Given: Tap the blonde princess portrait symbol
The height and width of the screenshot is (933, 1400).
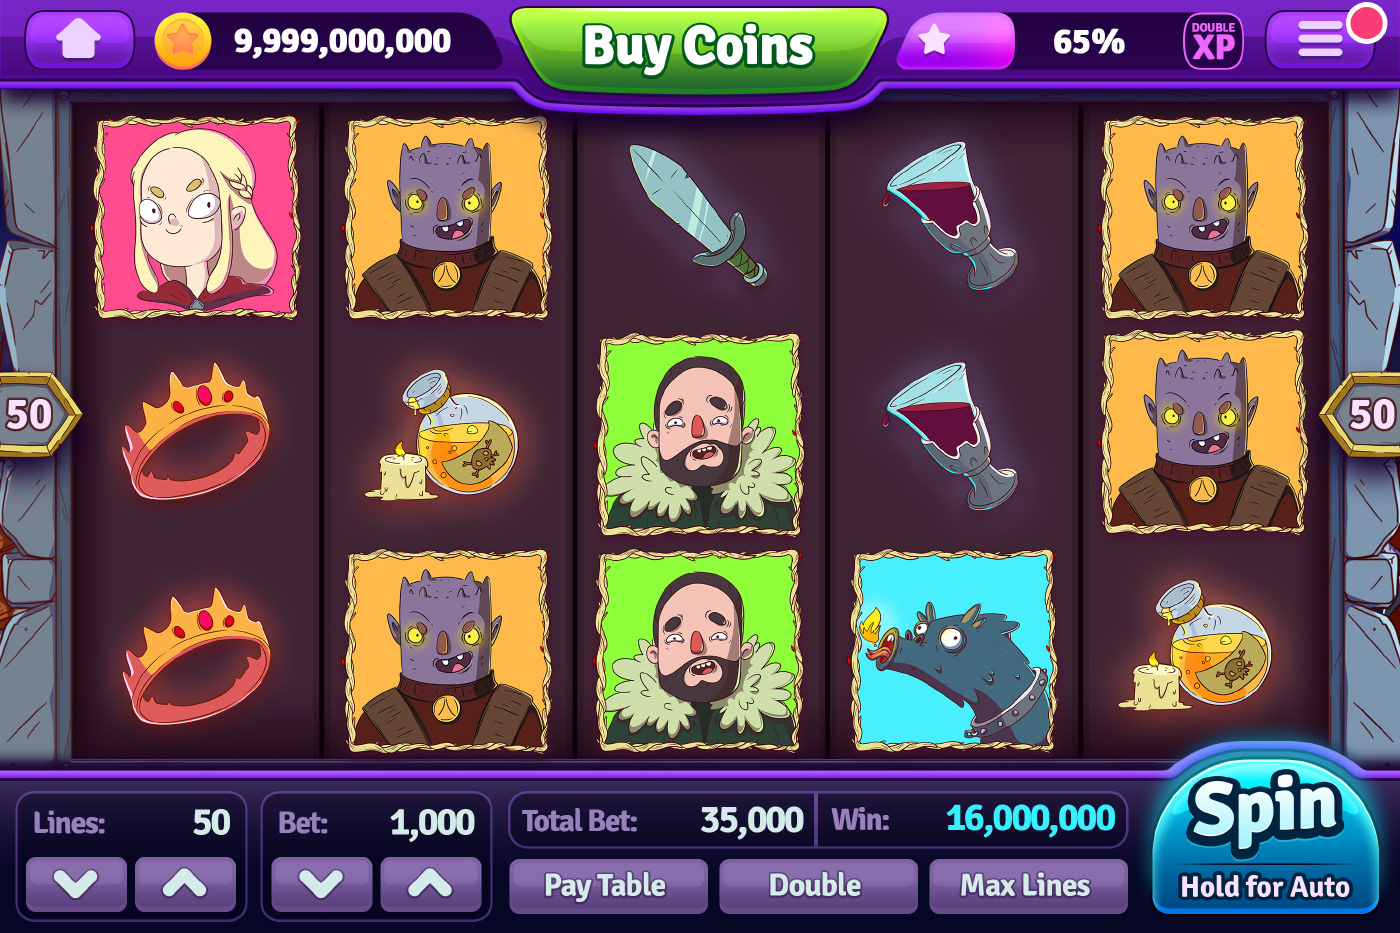Looking at the screenshot, I should 197,216.
